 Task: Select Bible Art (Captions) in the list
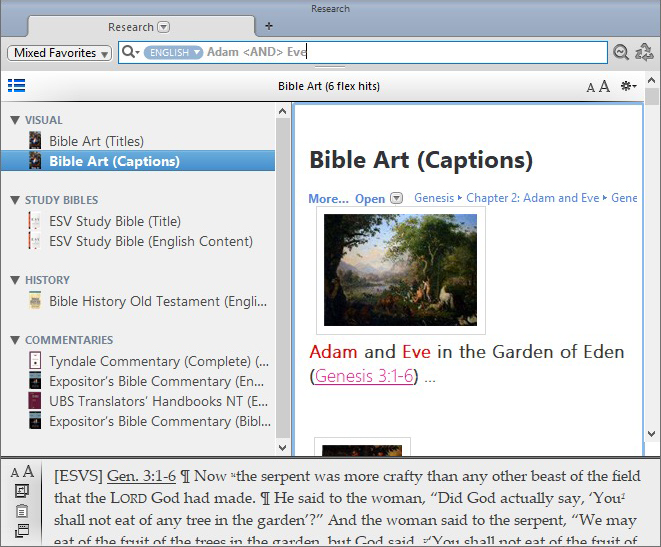pos(138,161)
